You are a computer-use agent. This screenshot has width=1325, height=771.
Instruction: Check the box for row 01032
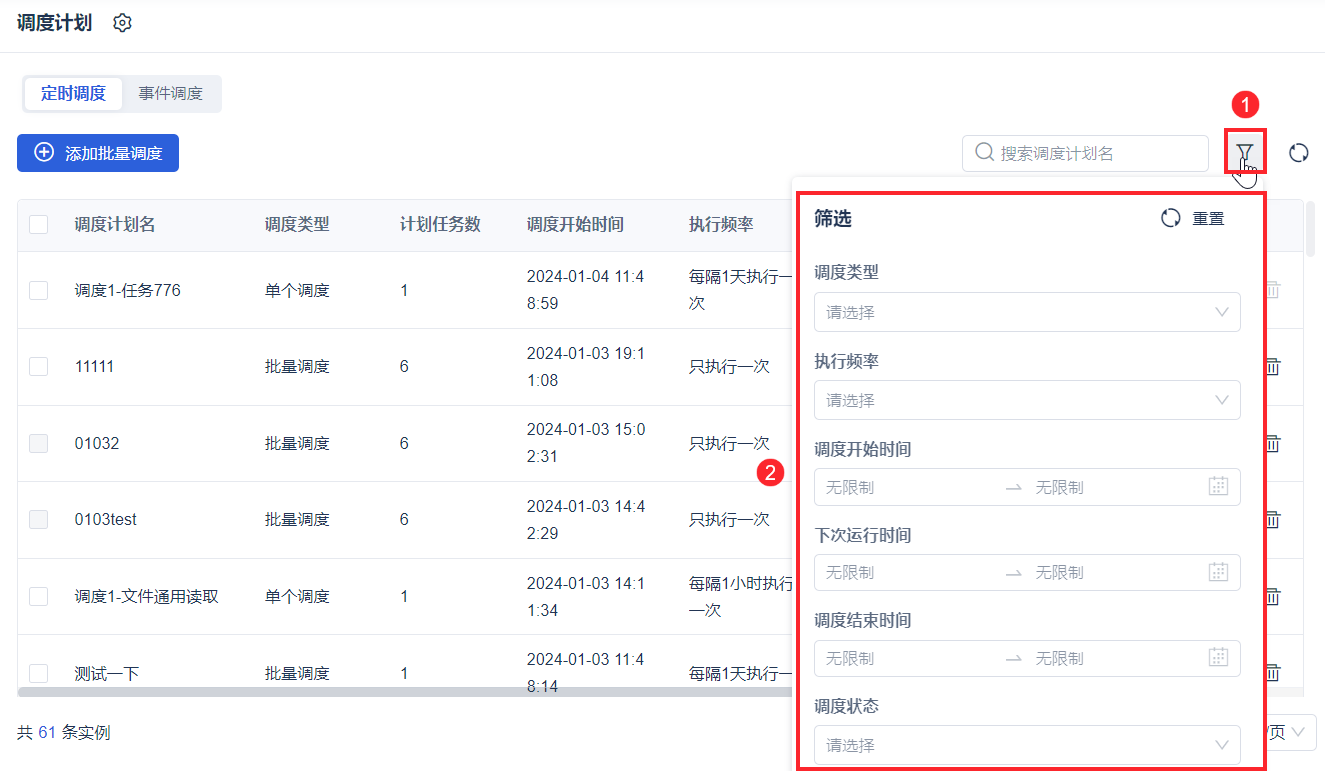(x=39, y=443)
